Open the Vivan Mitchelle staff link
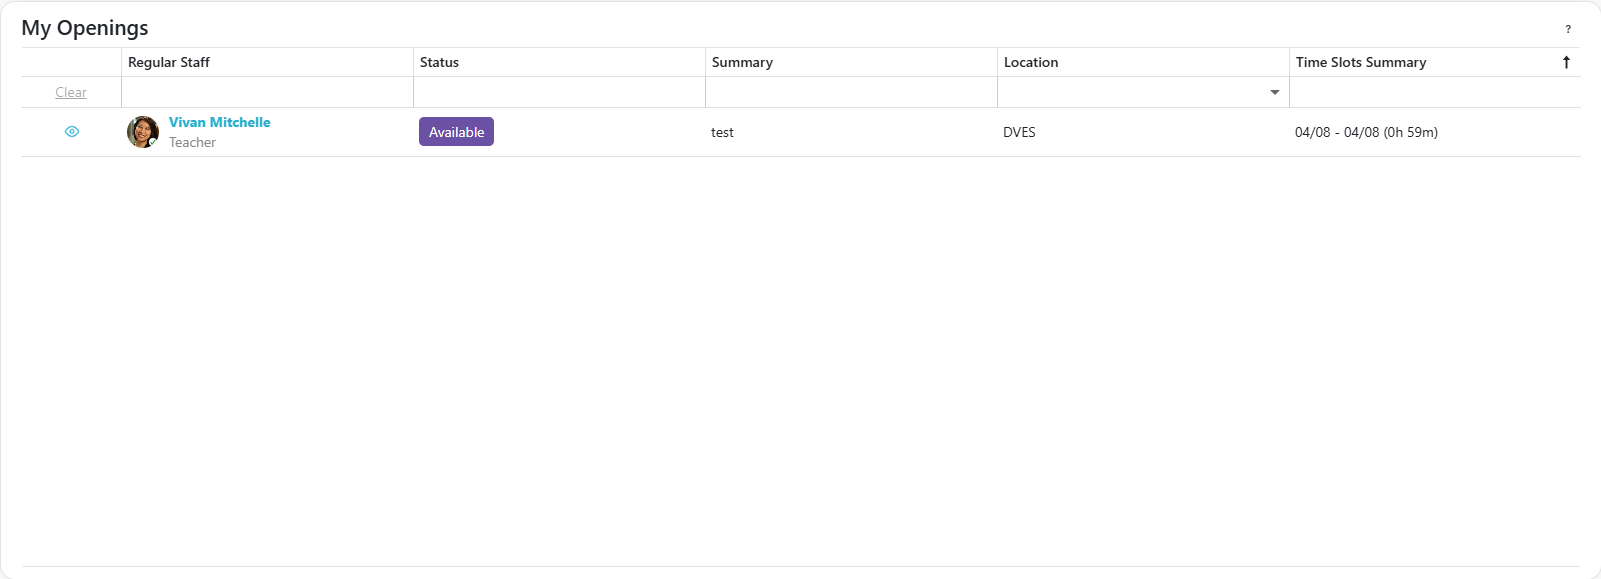 (x=219, y=122)
